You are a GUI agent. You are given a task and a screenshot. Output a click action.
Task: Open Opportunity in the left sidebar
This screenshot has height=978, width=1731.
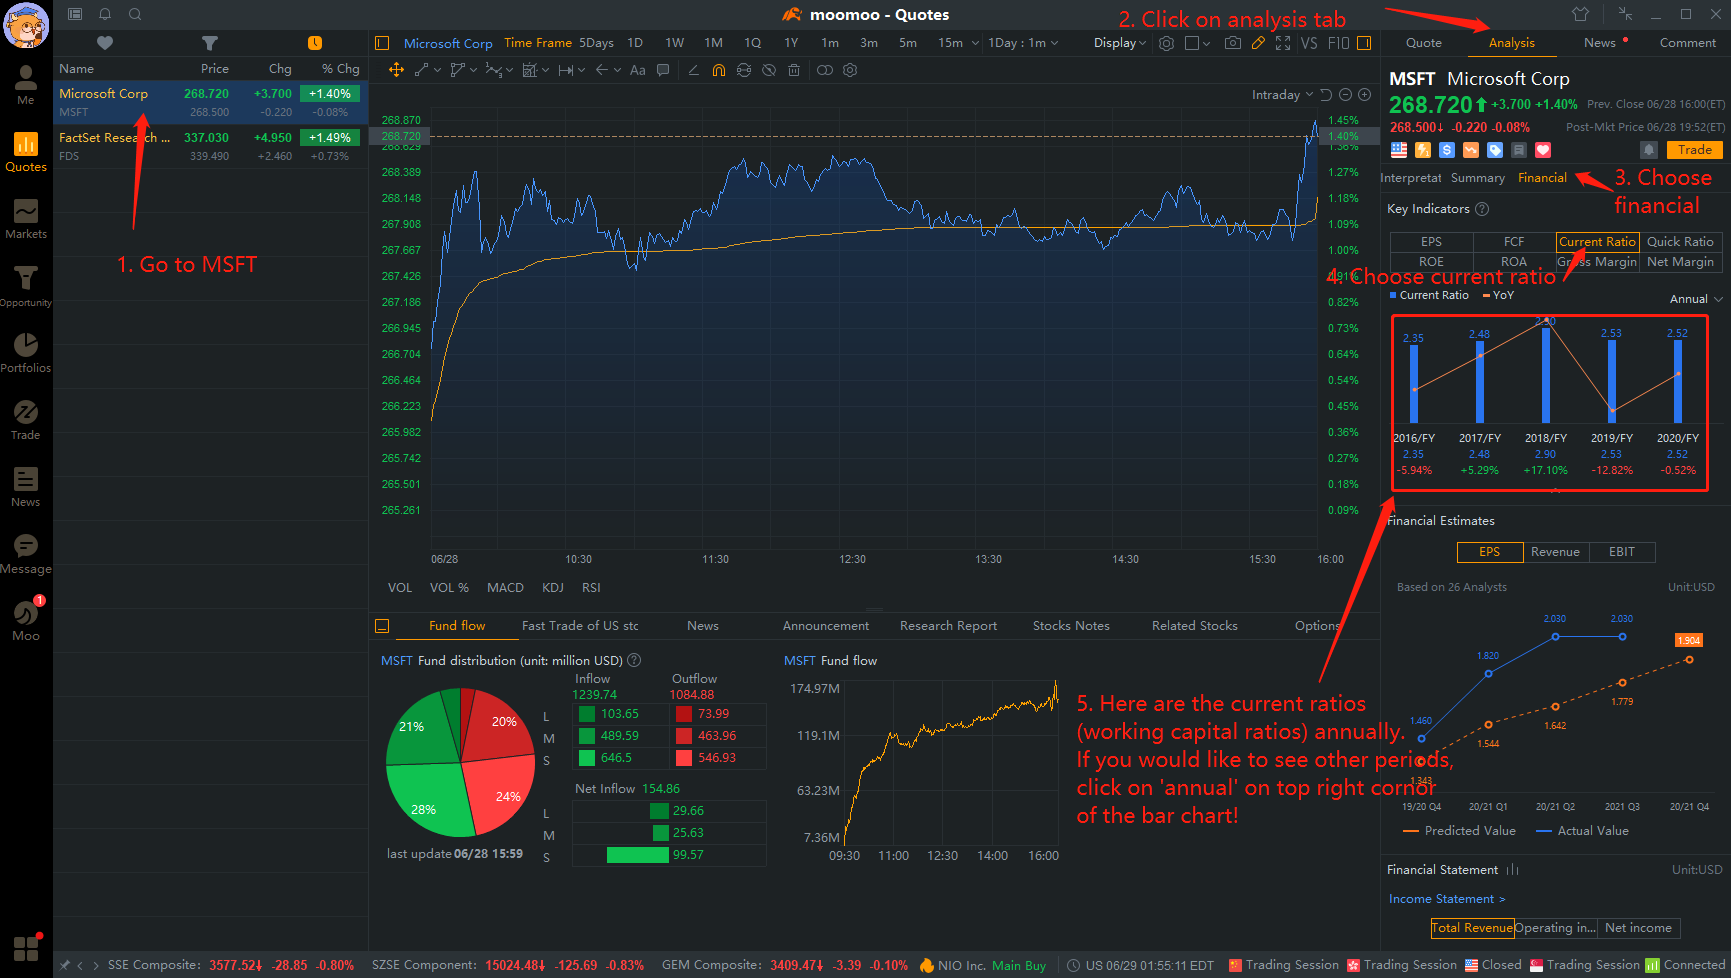[26, 286]
